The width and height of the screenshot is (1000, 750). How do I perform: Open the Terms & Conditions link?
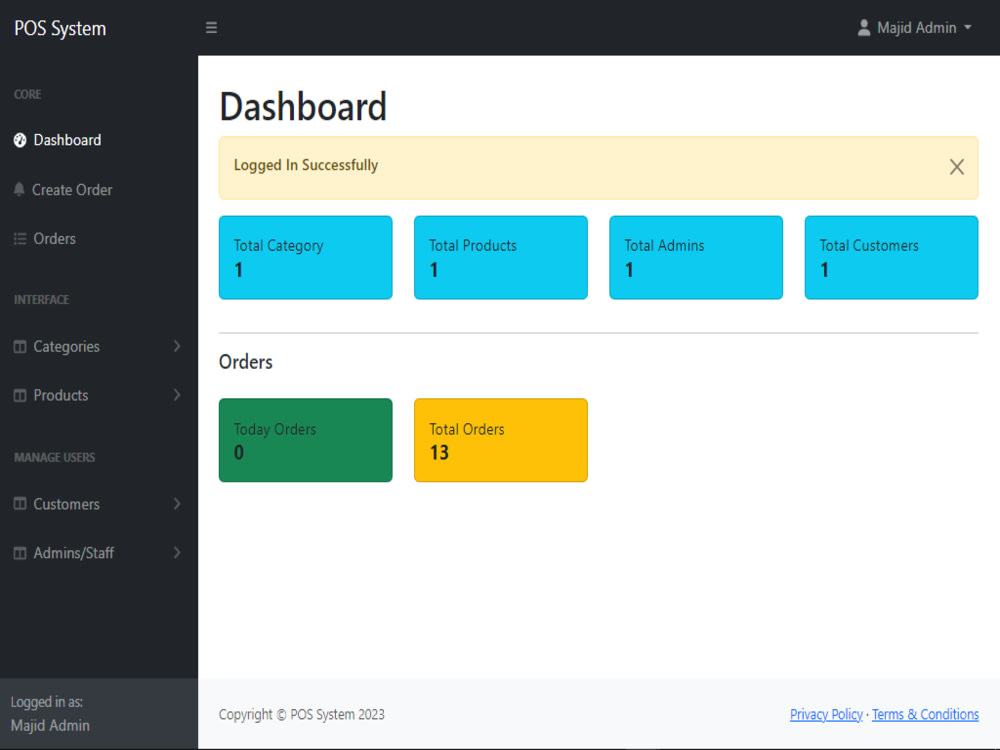[x=925, y=714]
